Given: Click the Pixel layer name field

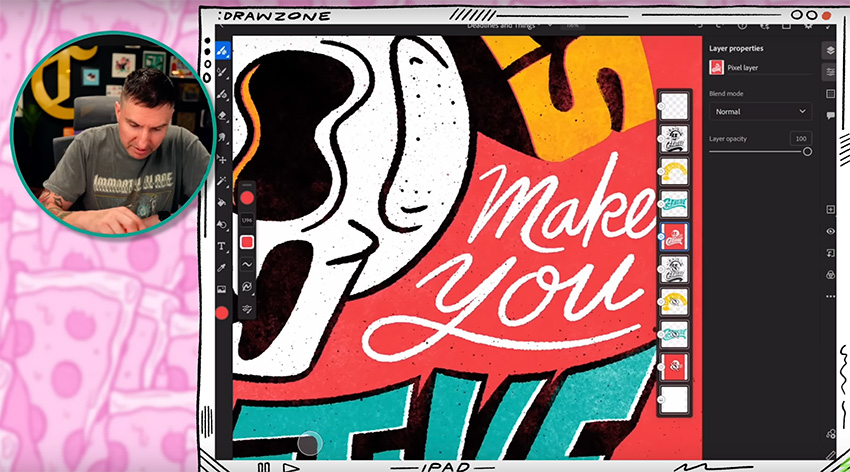Looking at the screenshot, I should (x=769, y=68).
